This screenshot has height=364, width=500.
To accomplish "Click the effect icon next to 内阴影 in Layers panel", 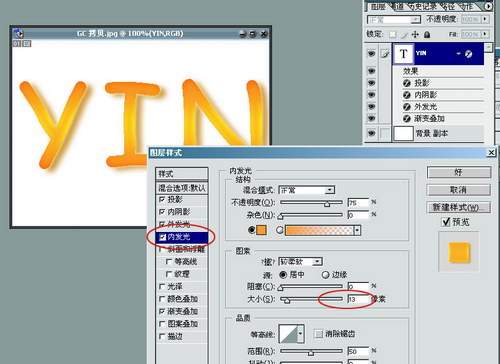I will [407, 95].
